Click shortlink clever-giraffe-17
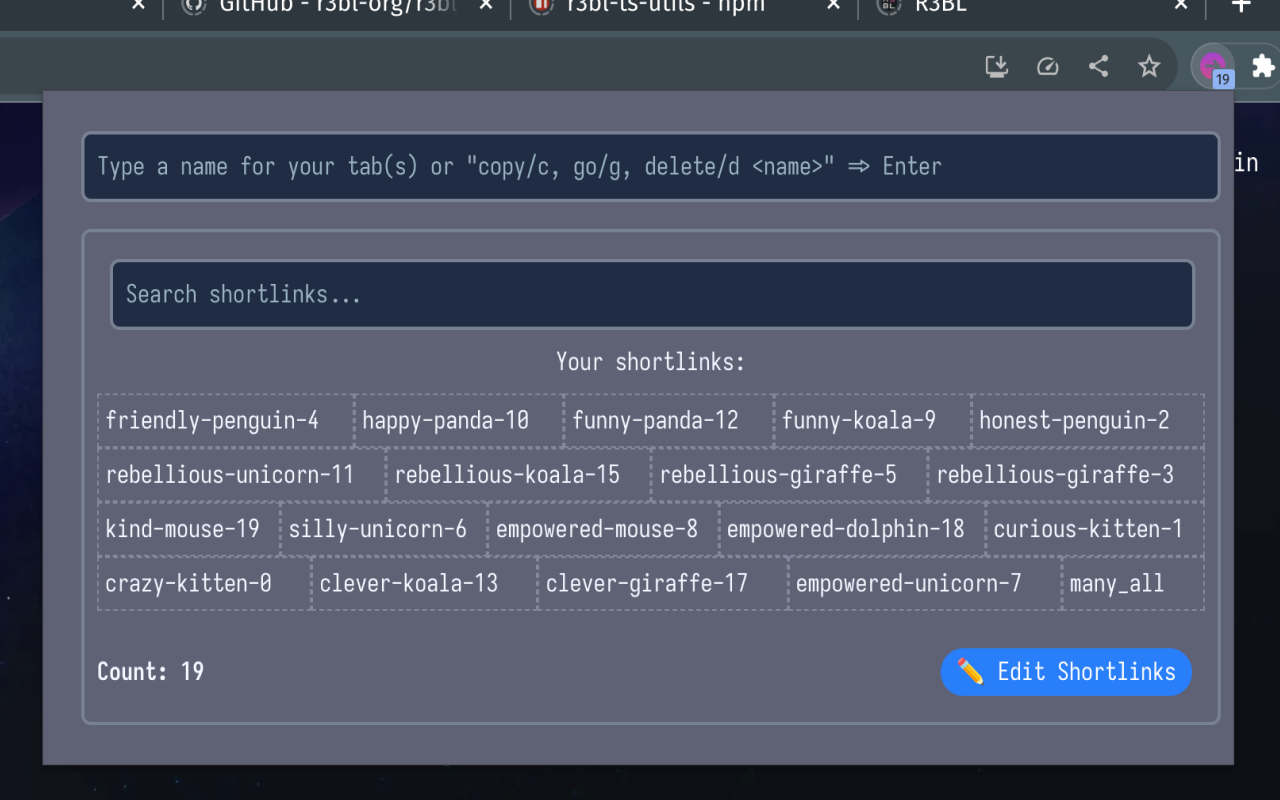Viewport: 1280px width, 800px height. pos(663,583)
